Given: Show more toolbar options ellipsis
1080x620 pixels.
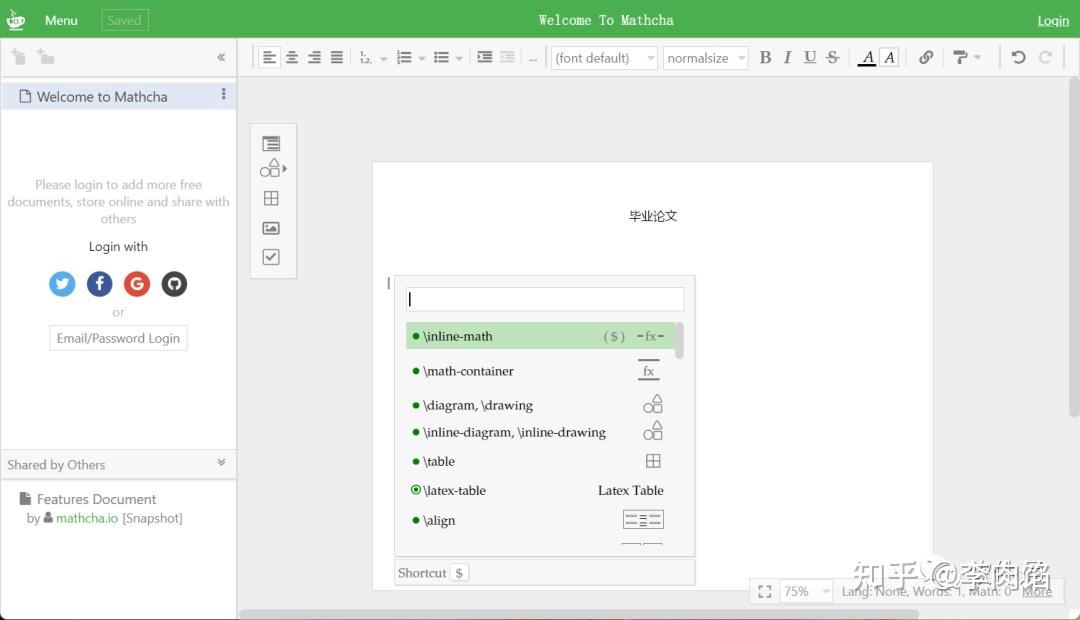Looking at the screenshot, I should (x=532, y=60).
